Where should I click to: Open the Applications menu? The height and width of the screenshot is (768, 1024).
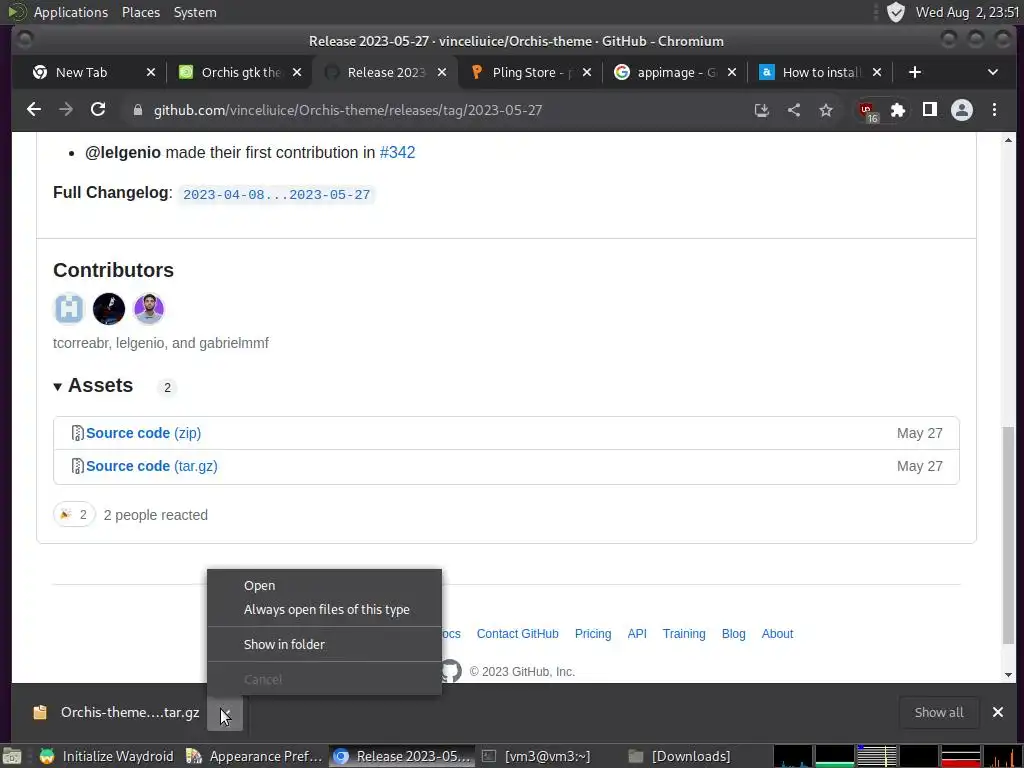click(71, 12)
